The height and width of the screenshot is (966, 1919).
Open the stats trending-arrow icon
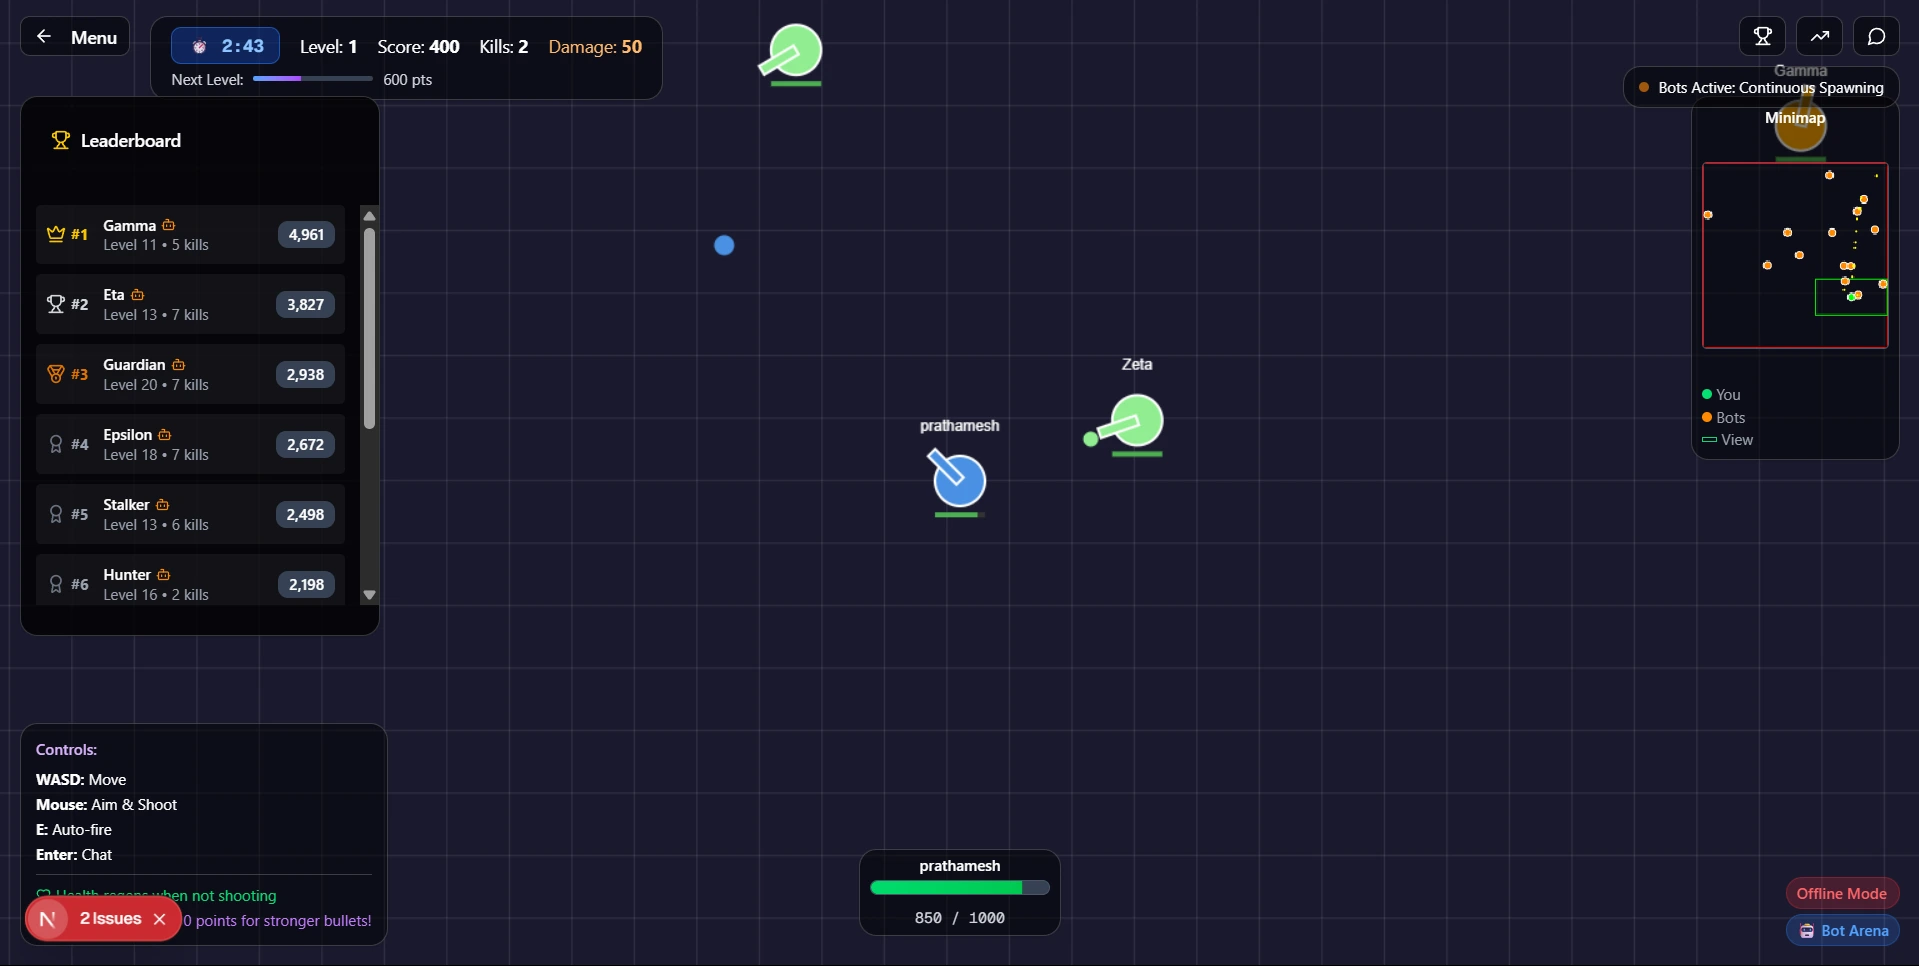[x=1819, y=37]
